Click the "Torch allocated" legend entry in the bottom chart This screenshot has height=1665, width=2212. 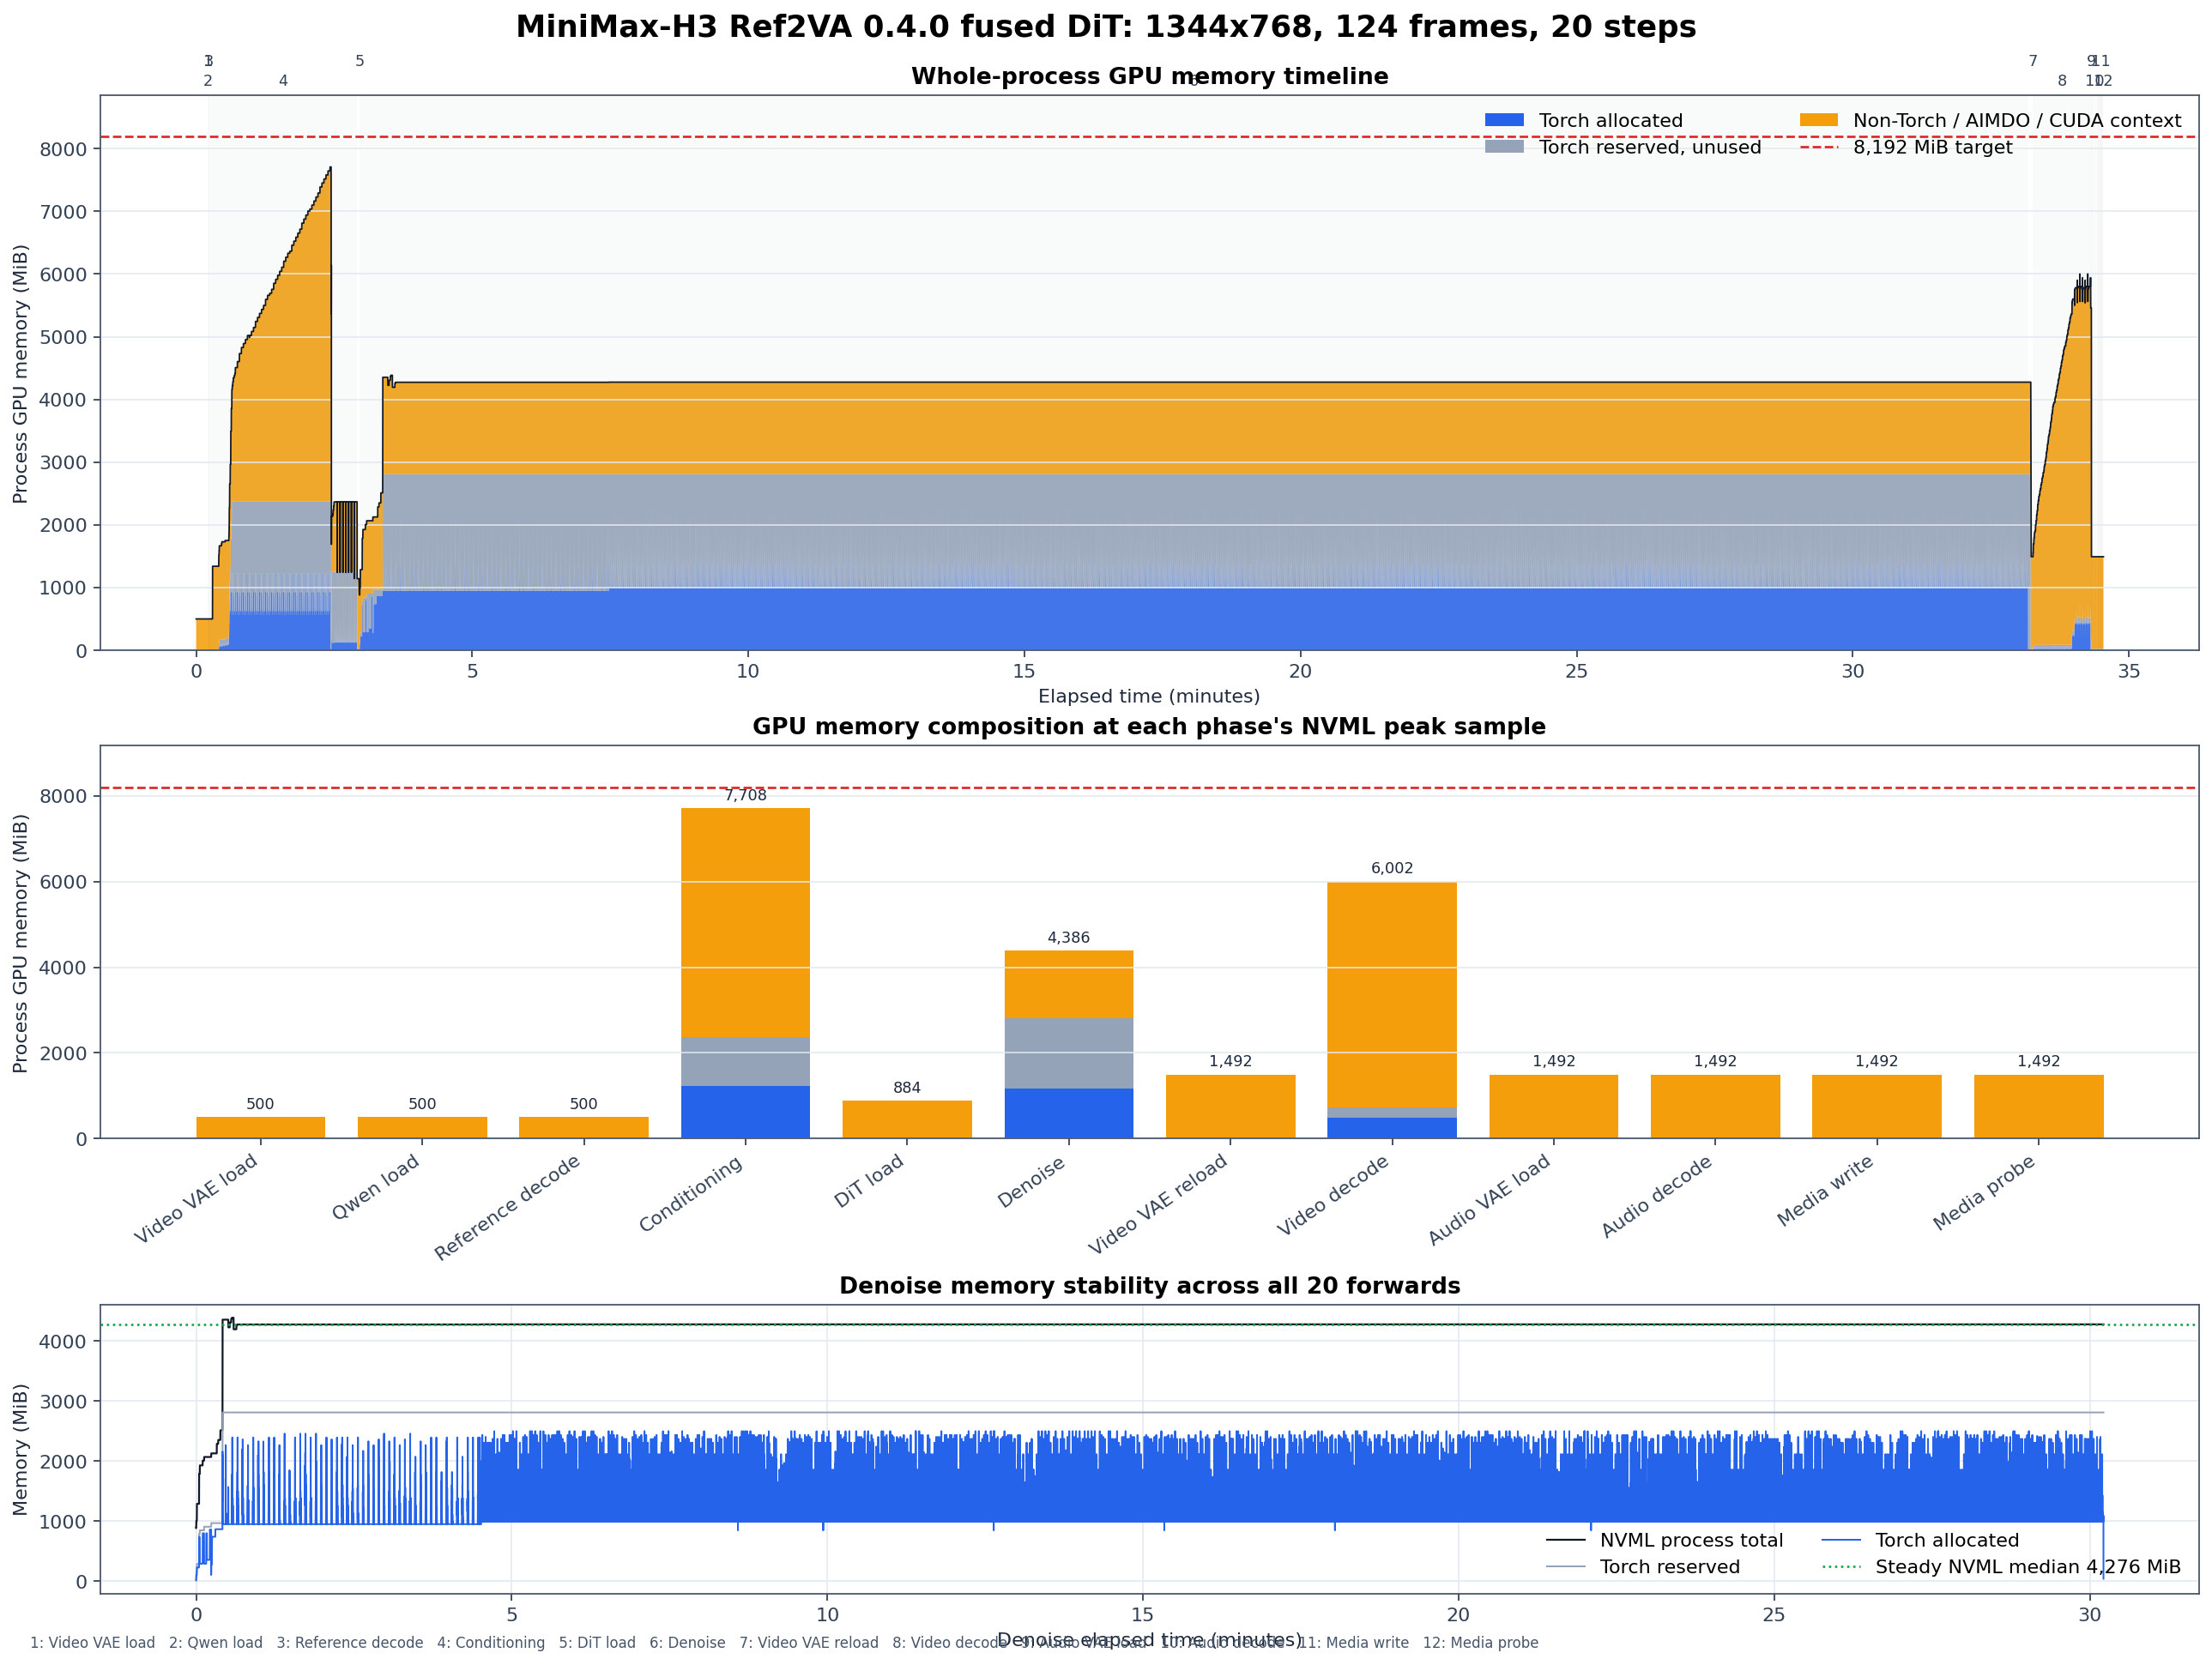click(1920, 1540)
